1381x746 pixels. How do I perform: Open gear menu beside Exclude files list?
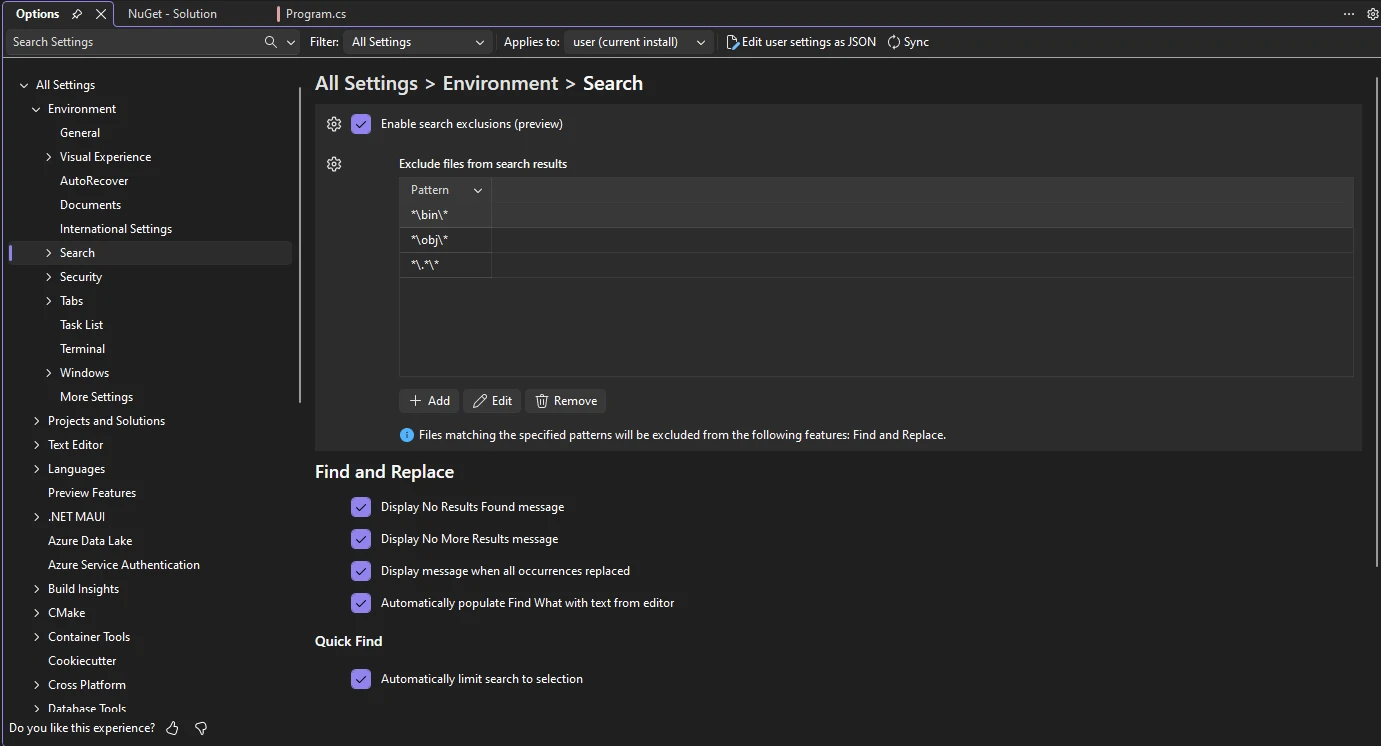[334, 164]
